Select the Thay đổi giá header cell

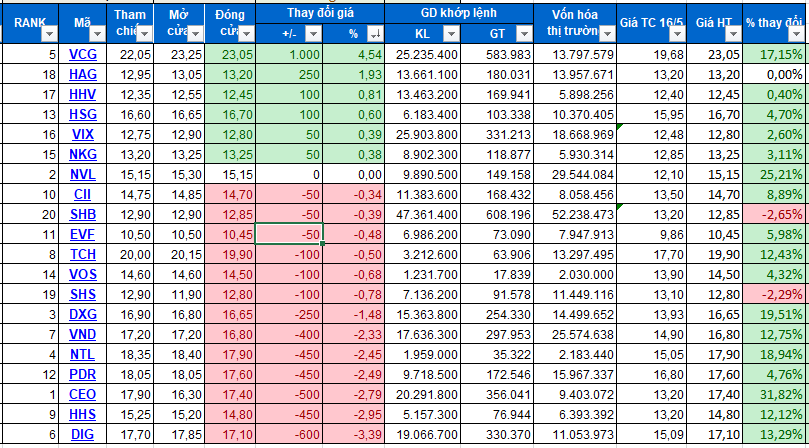[320, 14]
